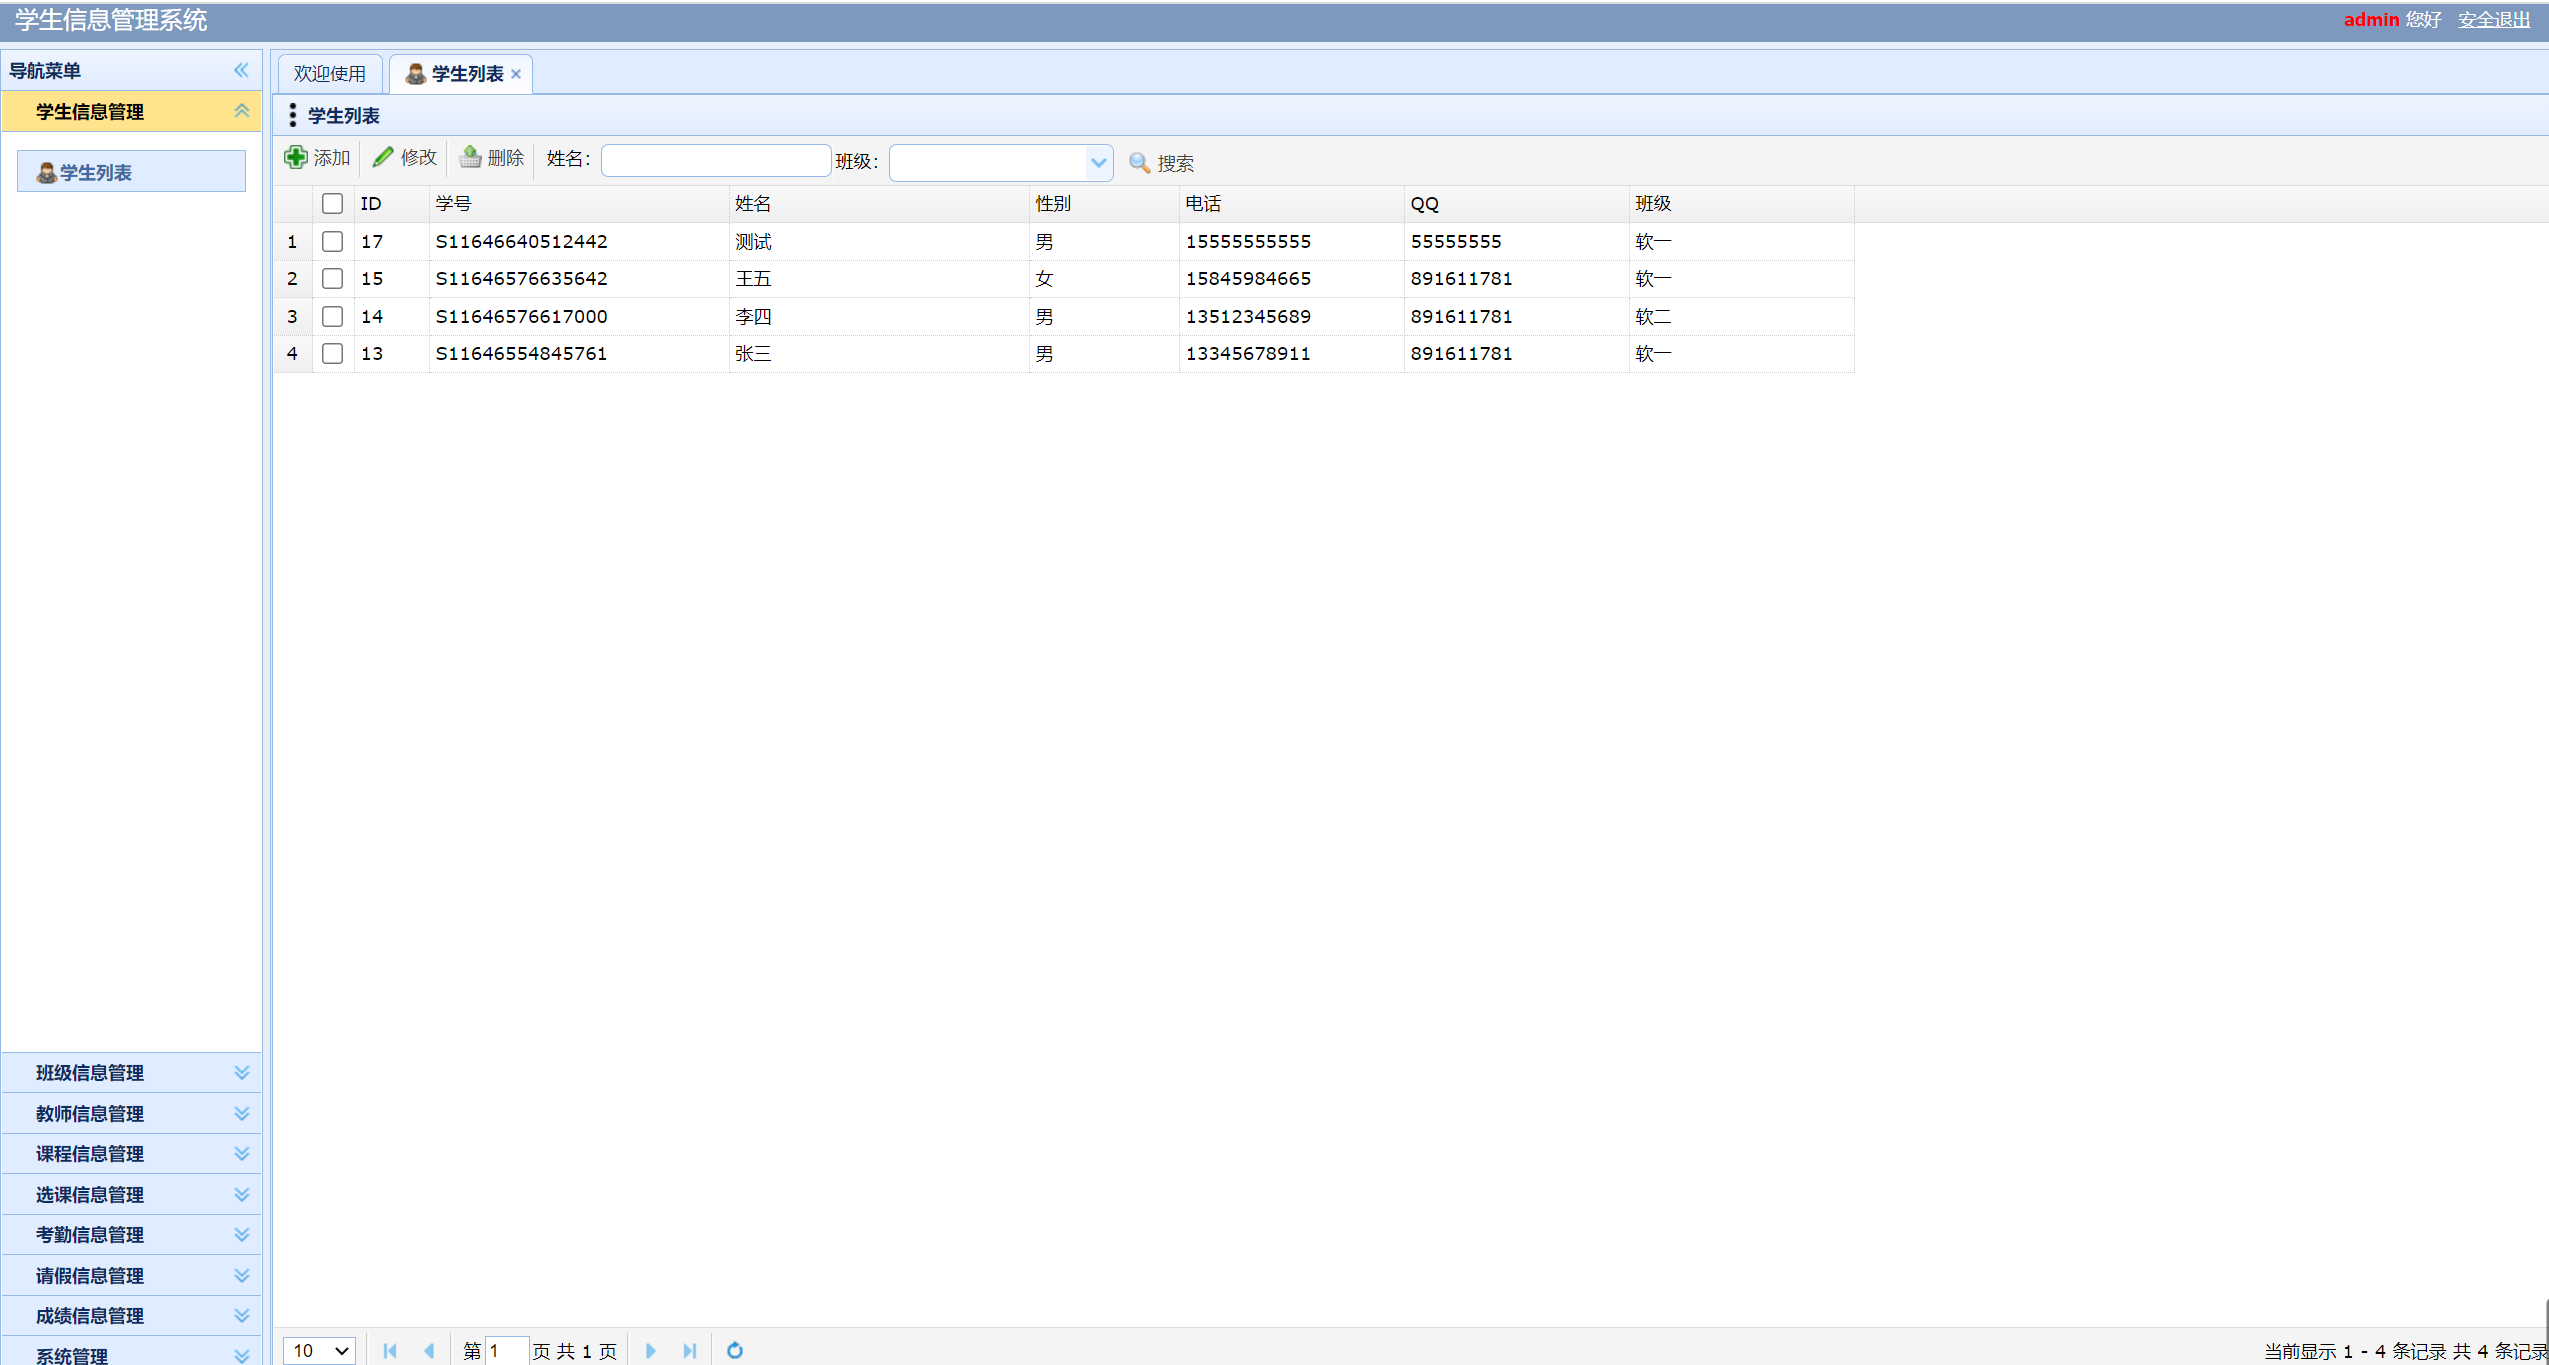
Task: Click the 学生信息管理系统 title text
Action: (x=111, y=20)
